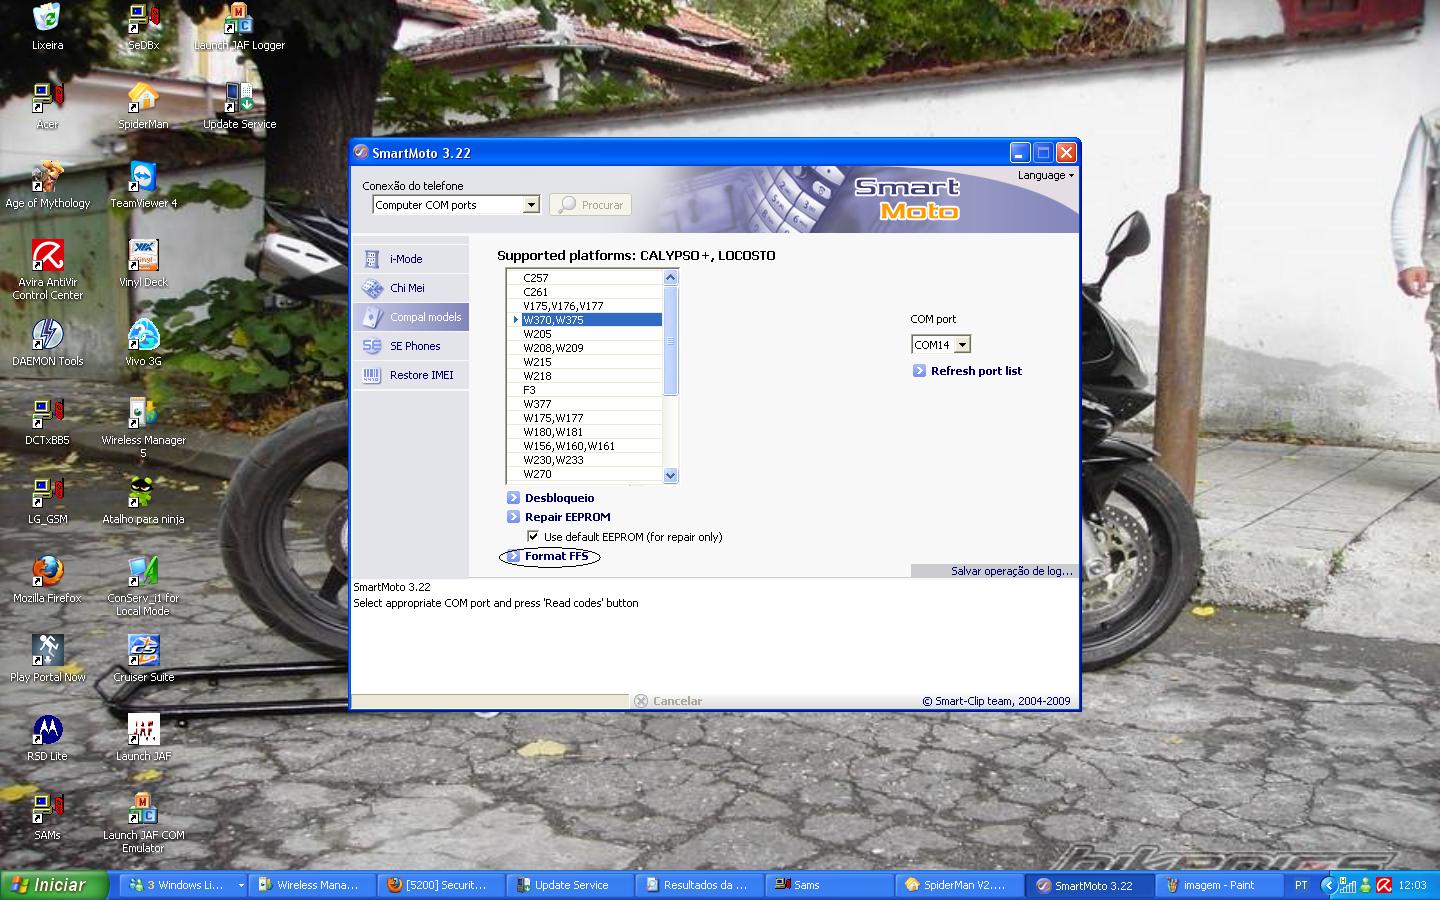Click the Desbloqueio link
This screenshot has height=900, width=1440.
tap(559, 498)
